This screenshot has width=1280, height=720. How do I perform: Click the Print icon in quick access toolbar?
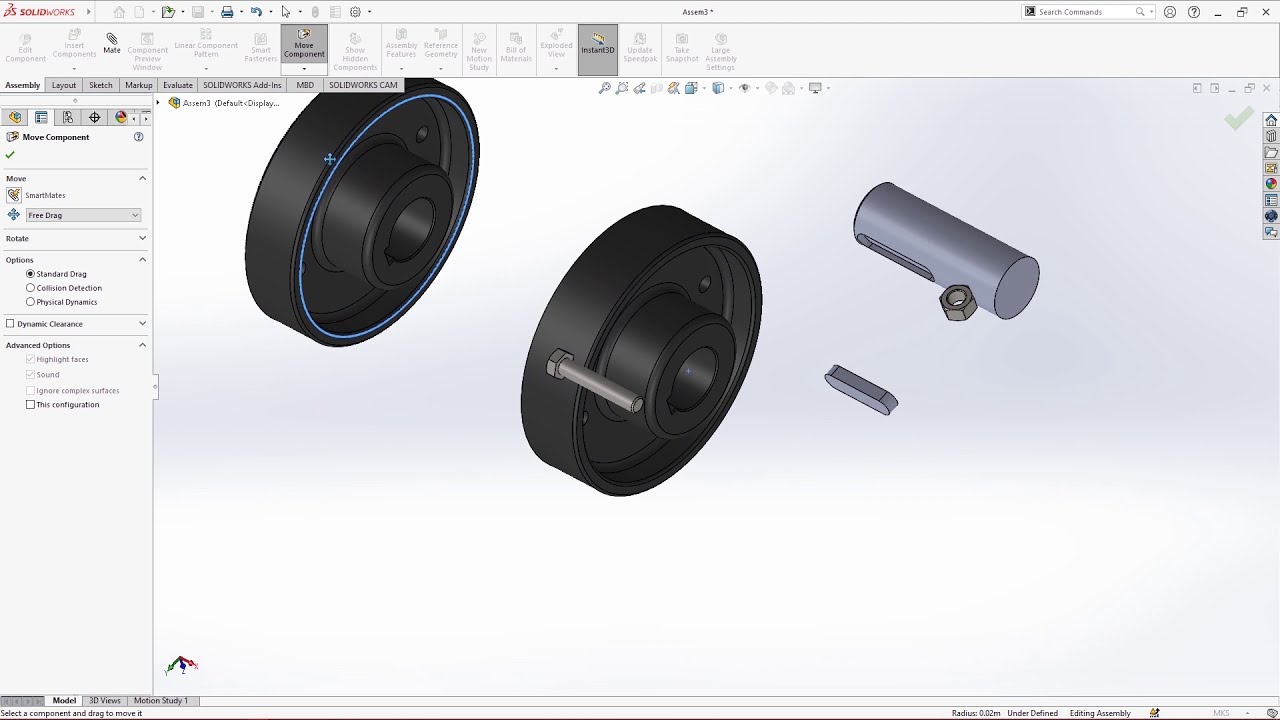tap(227, 12)
